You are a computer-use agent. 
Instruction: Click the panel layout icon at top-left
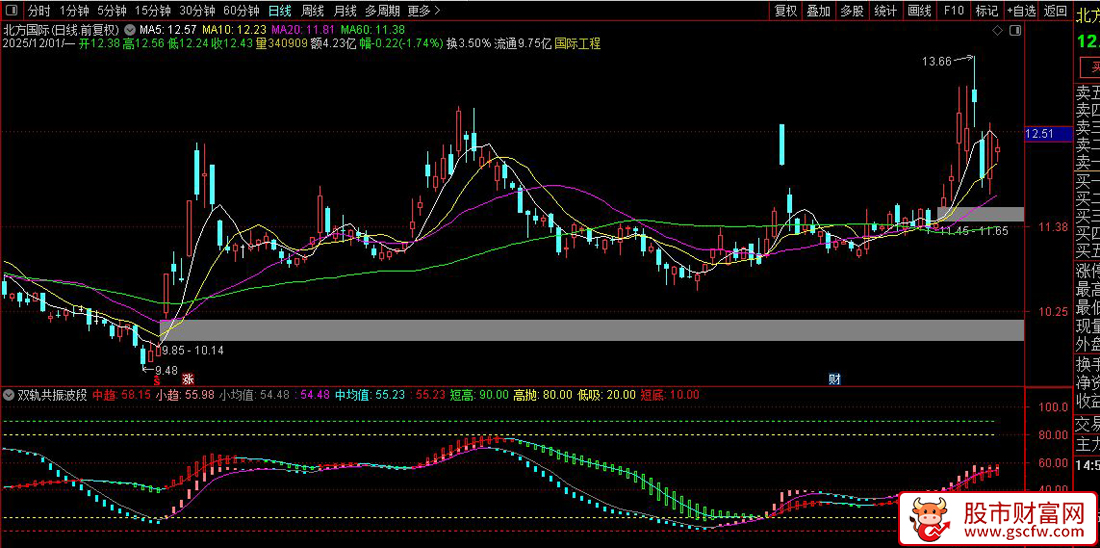click(10, 11)
